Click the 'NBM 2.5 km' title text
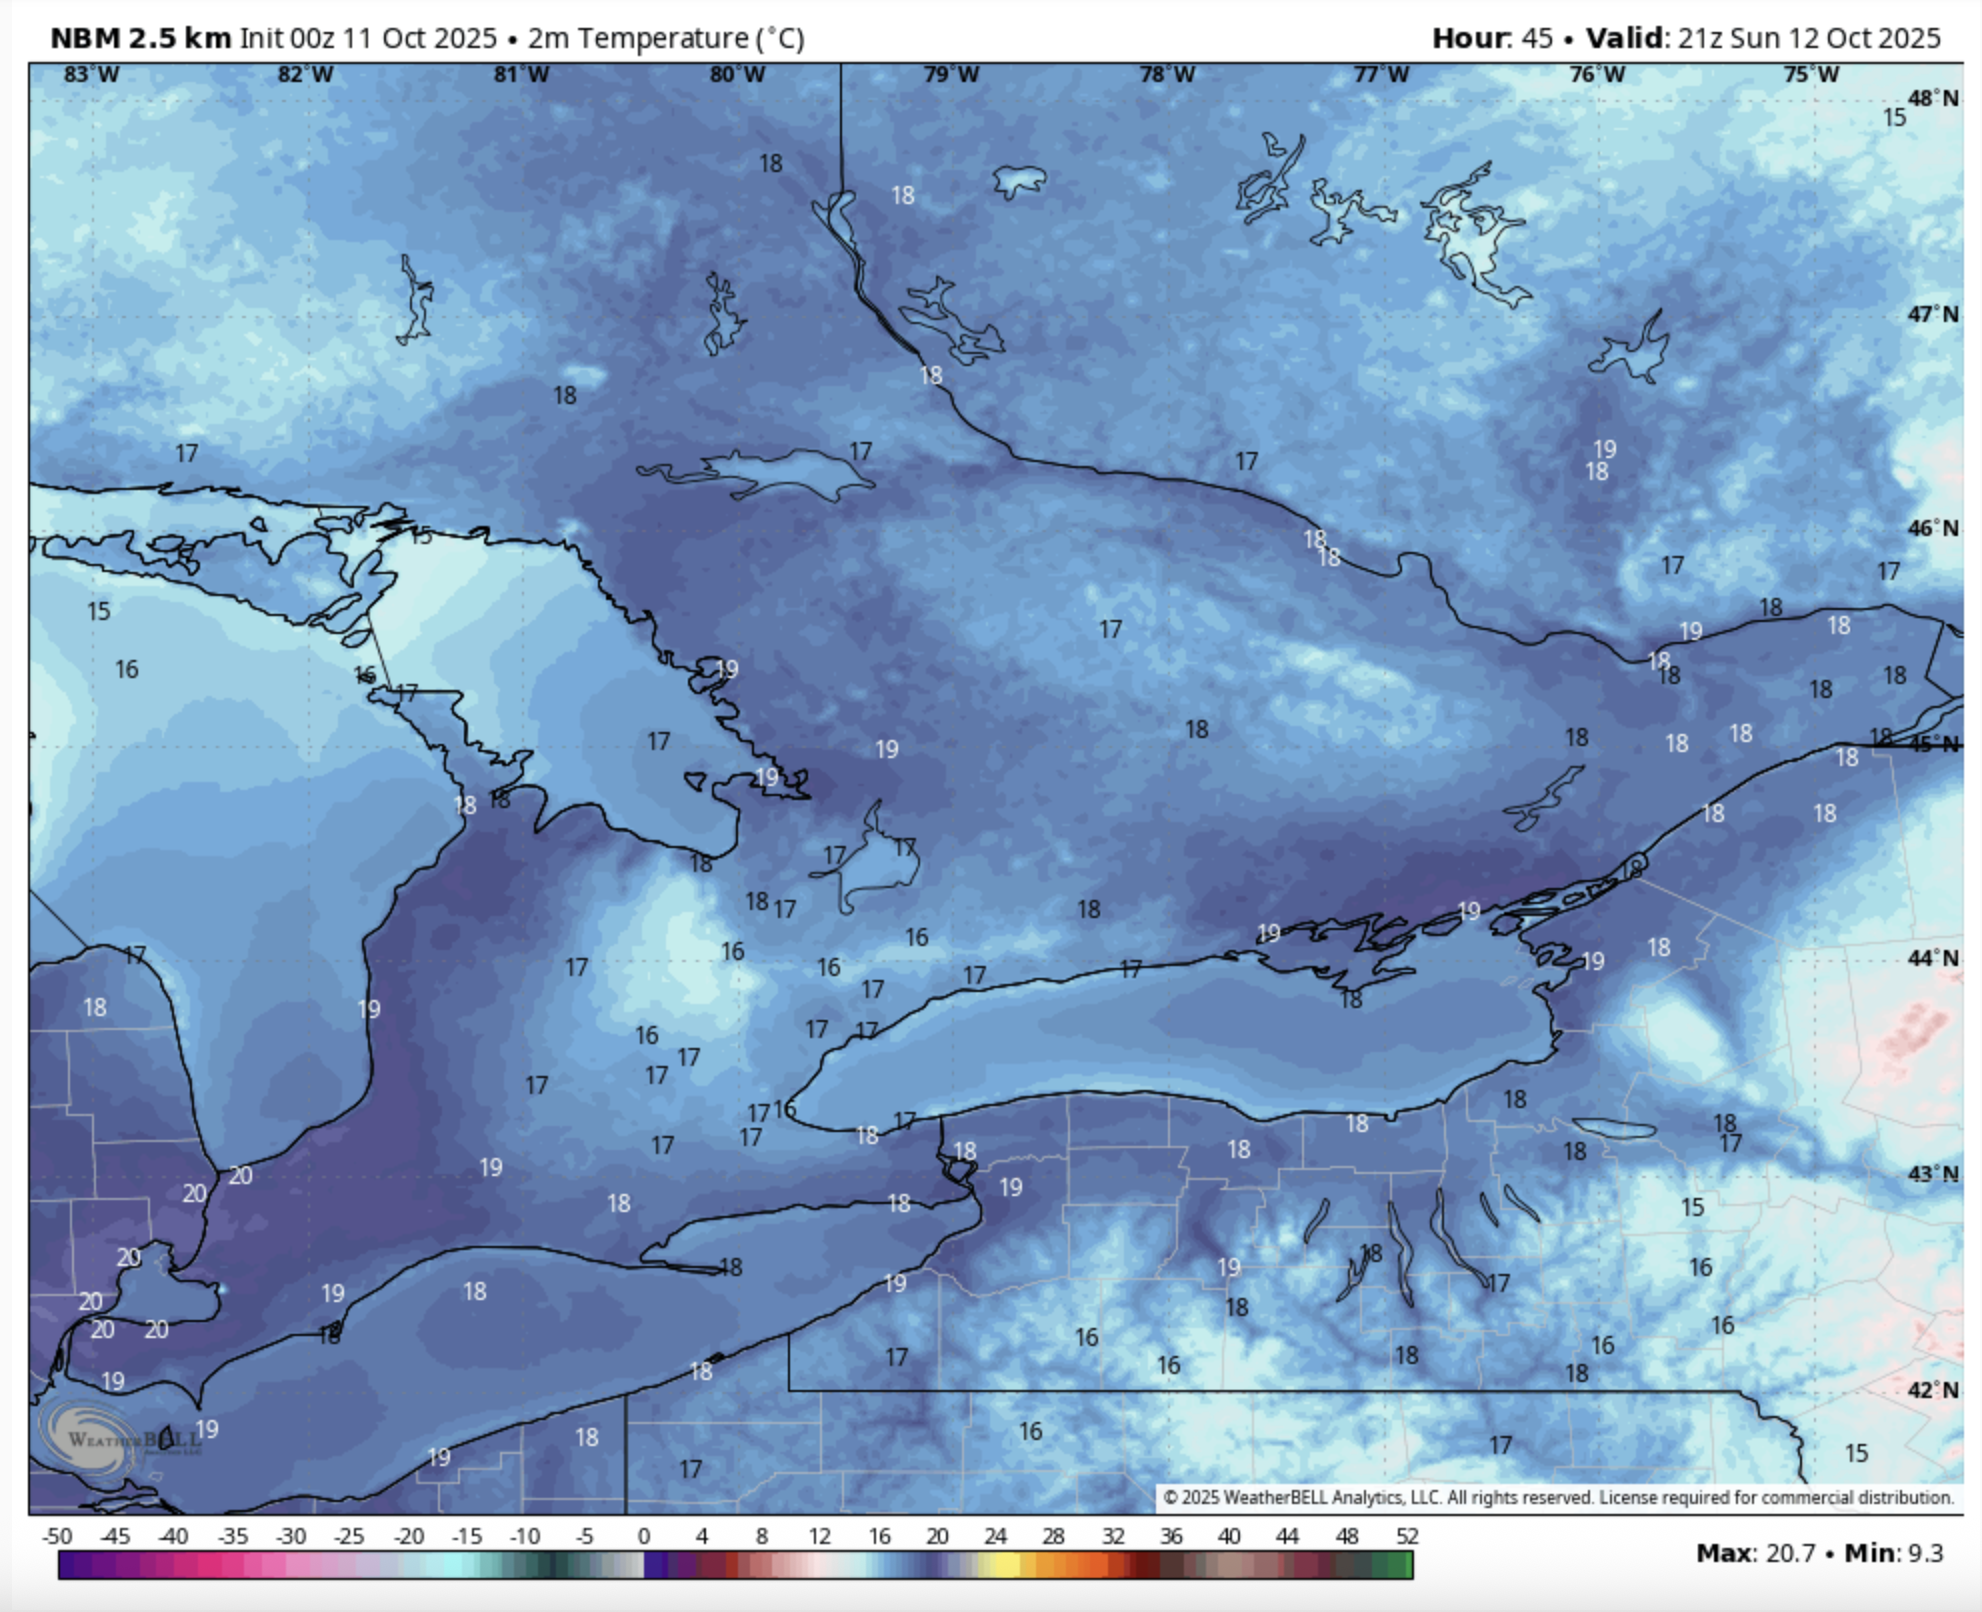The image size is (1982, 1612). pos(140,38)
